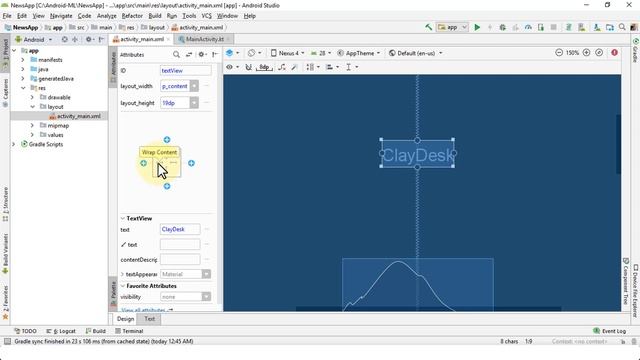Screen dimensions: 640x360
Task: Open Project Structure from the toolbar
Action: pyautogui.click(x=610, y=27)
